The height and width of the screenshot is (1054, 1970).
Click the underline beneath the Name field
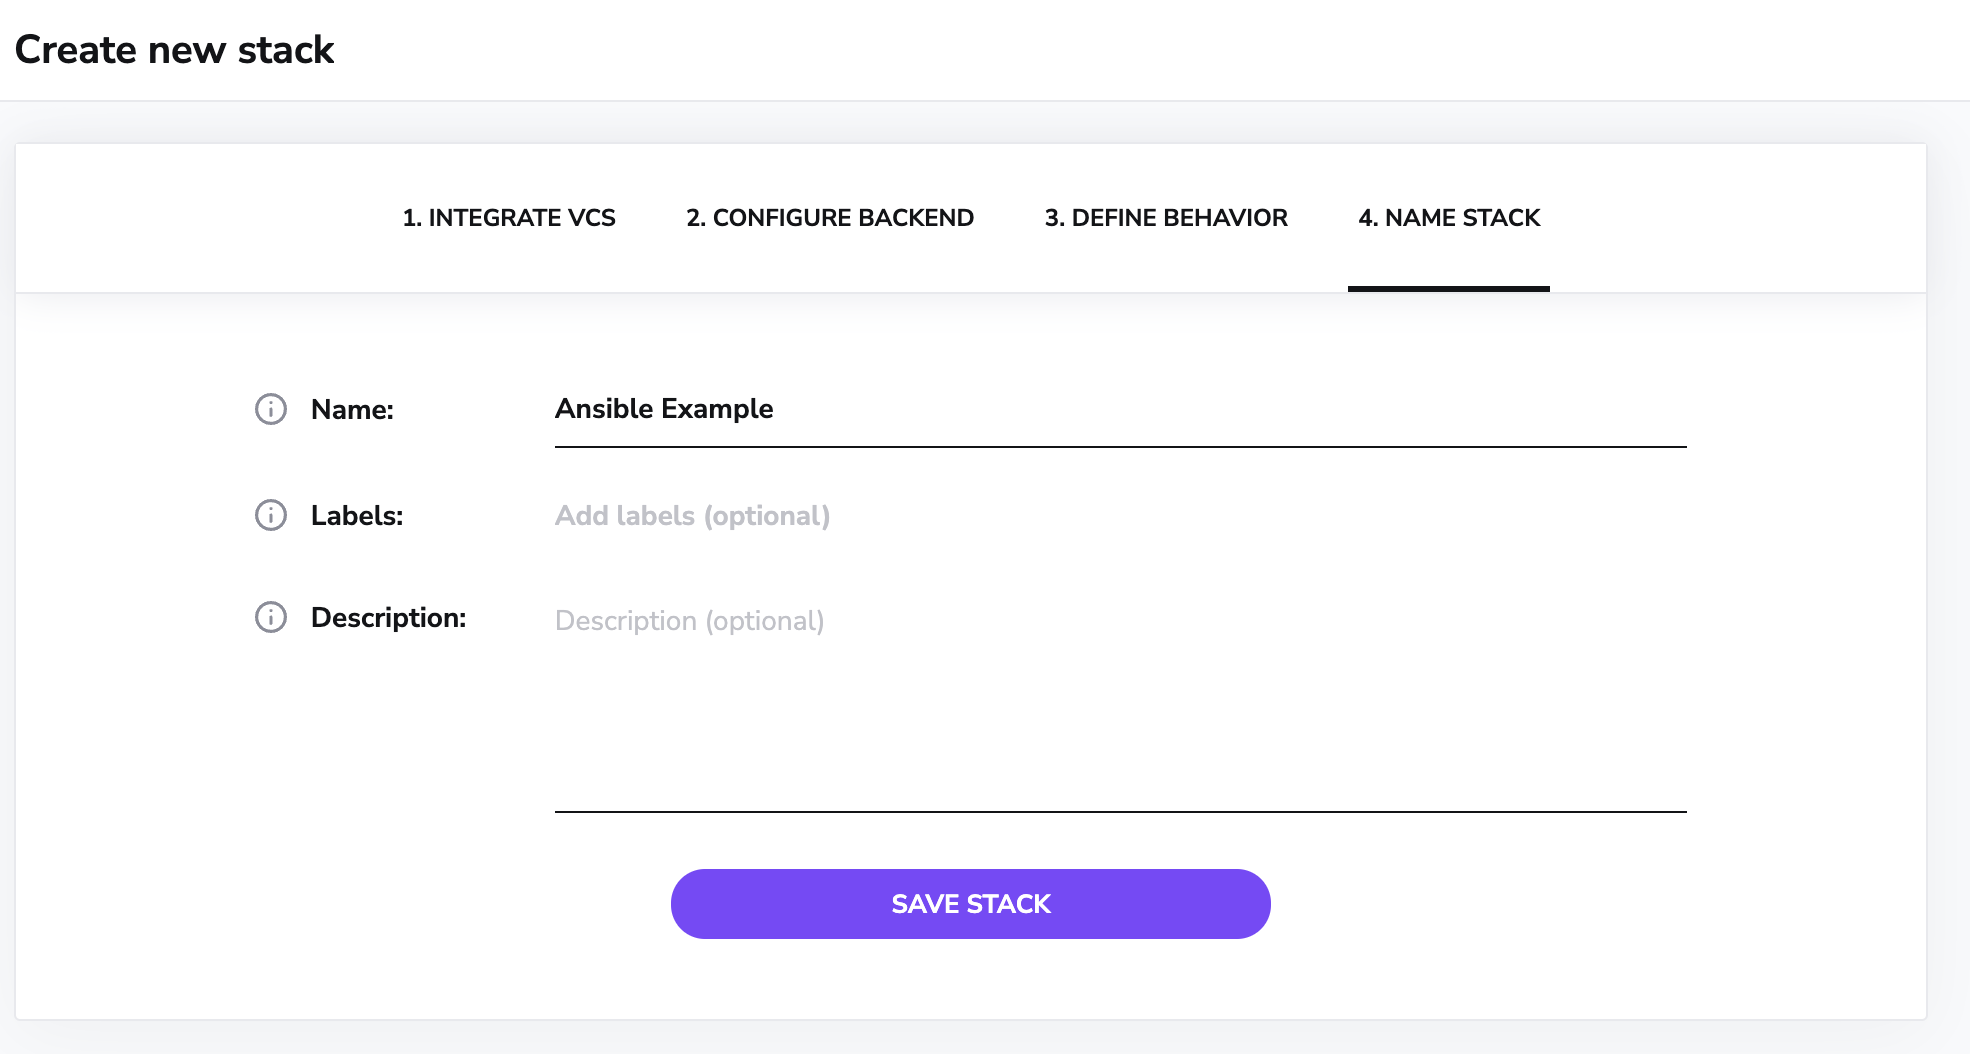[x=1120, y=447]
